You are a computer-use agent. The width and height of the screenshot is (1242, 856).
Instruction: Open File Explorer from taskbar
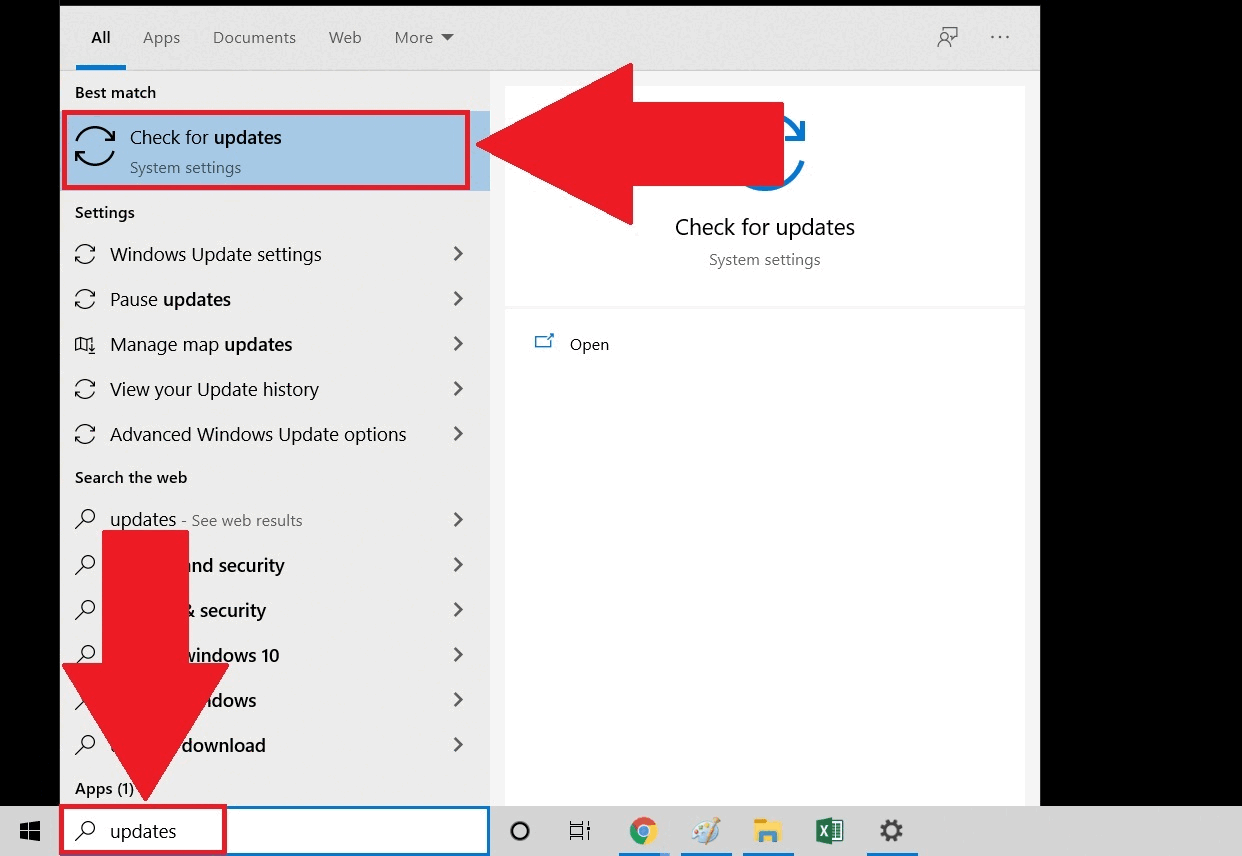pyautogui.click(x=767, y=831)
